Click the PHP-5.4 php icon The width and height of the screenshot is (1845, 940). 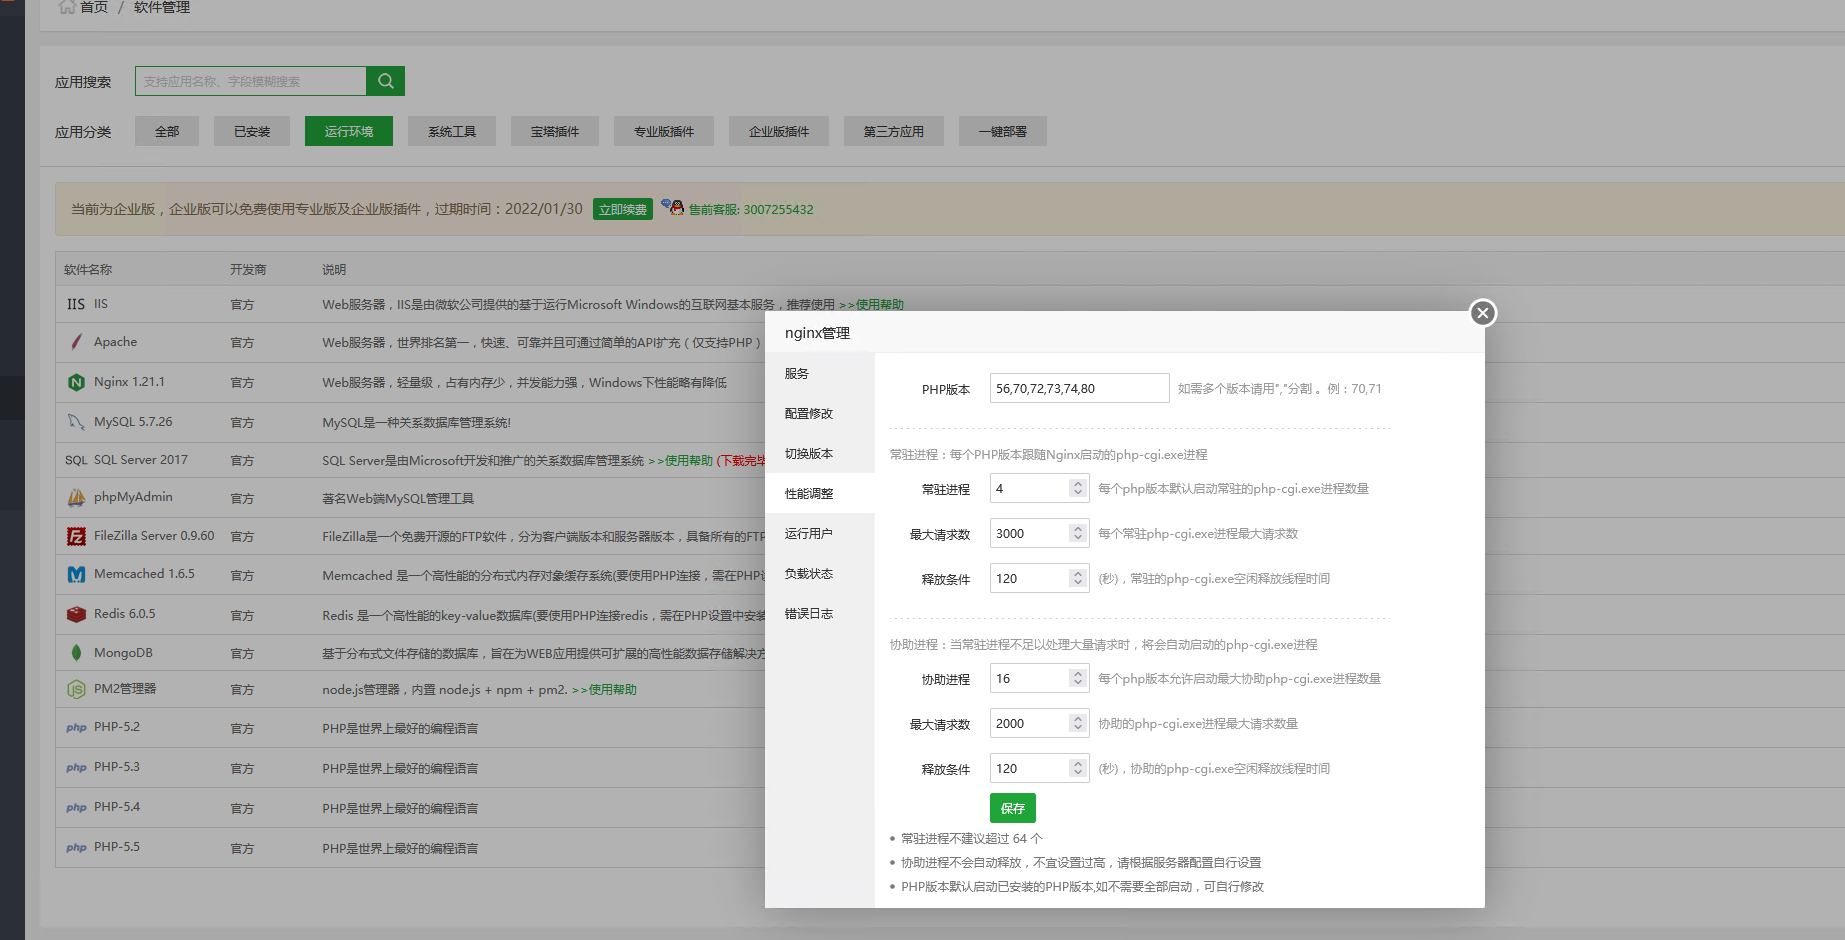click(x=76, y=807)
